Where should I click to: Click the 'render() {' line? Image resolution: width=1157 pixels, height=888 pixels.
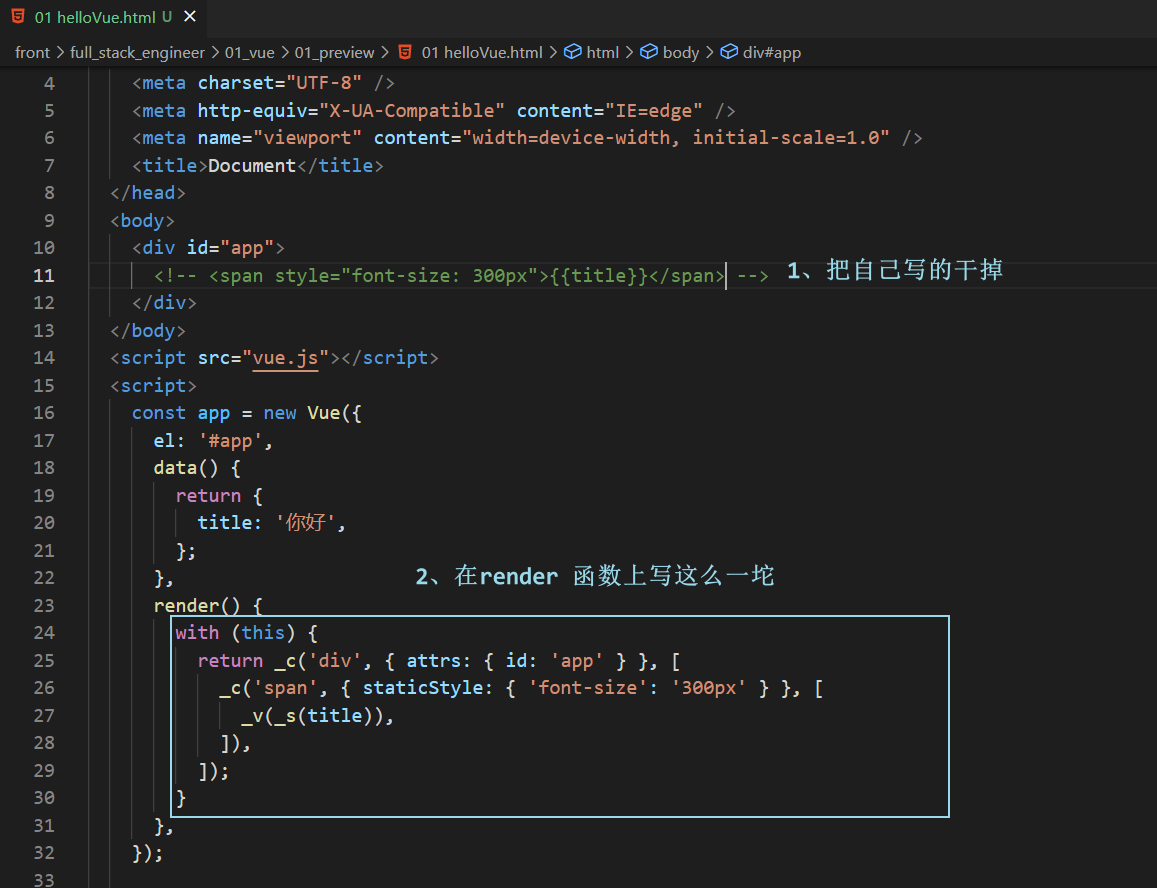click(207, 605)
